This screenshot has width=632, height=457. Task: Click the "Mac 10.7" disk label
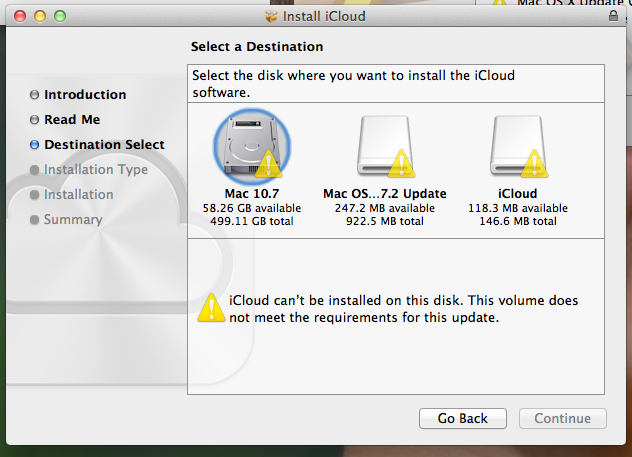(252, 193)
